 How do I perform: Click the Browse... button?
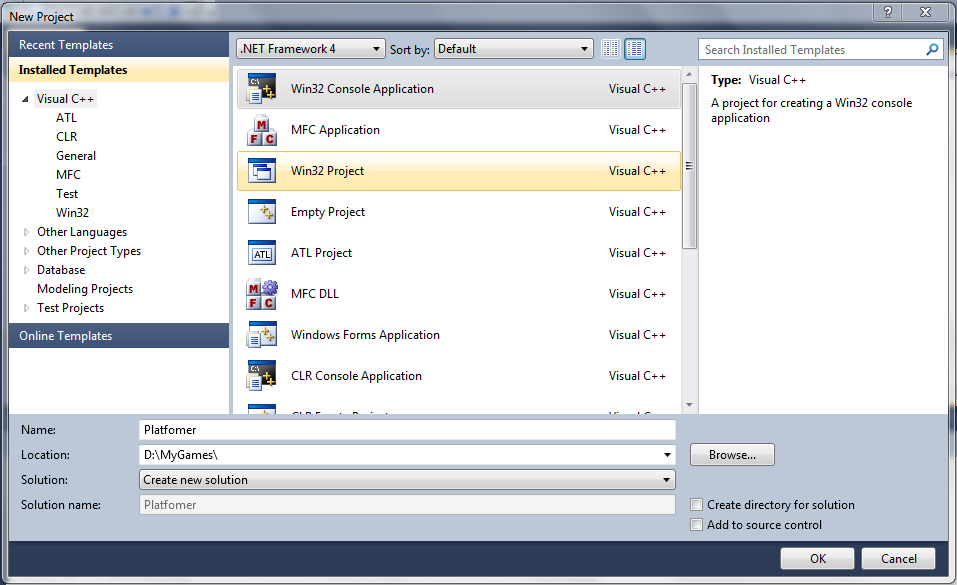[732, 455]
